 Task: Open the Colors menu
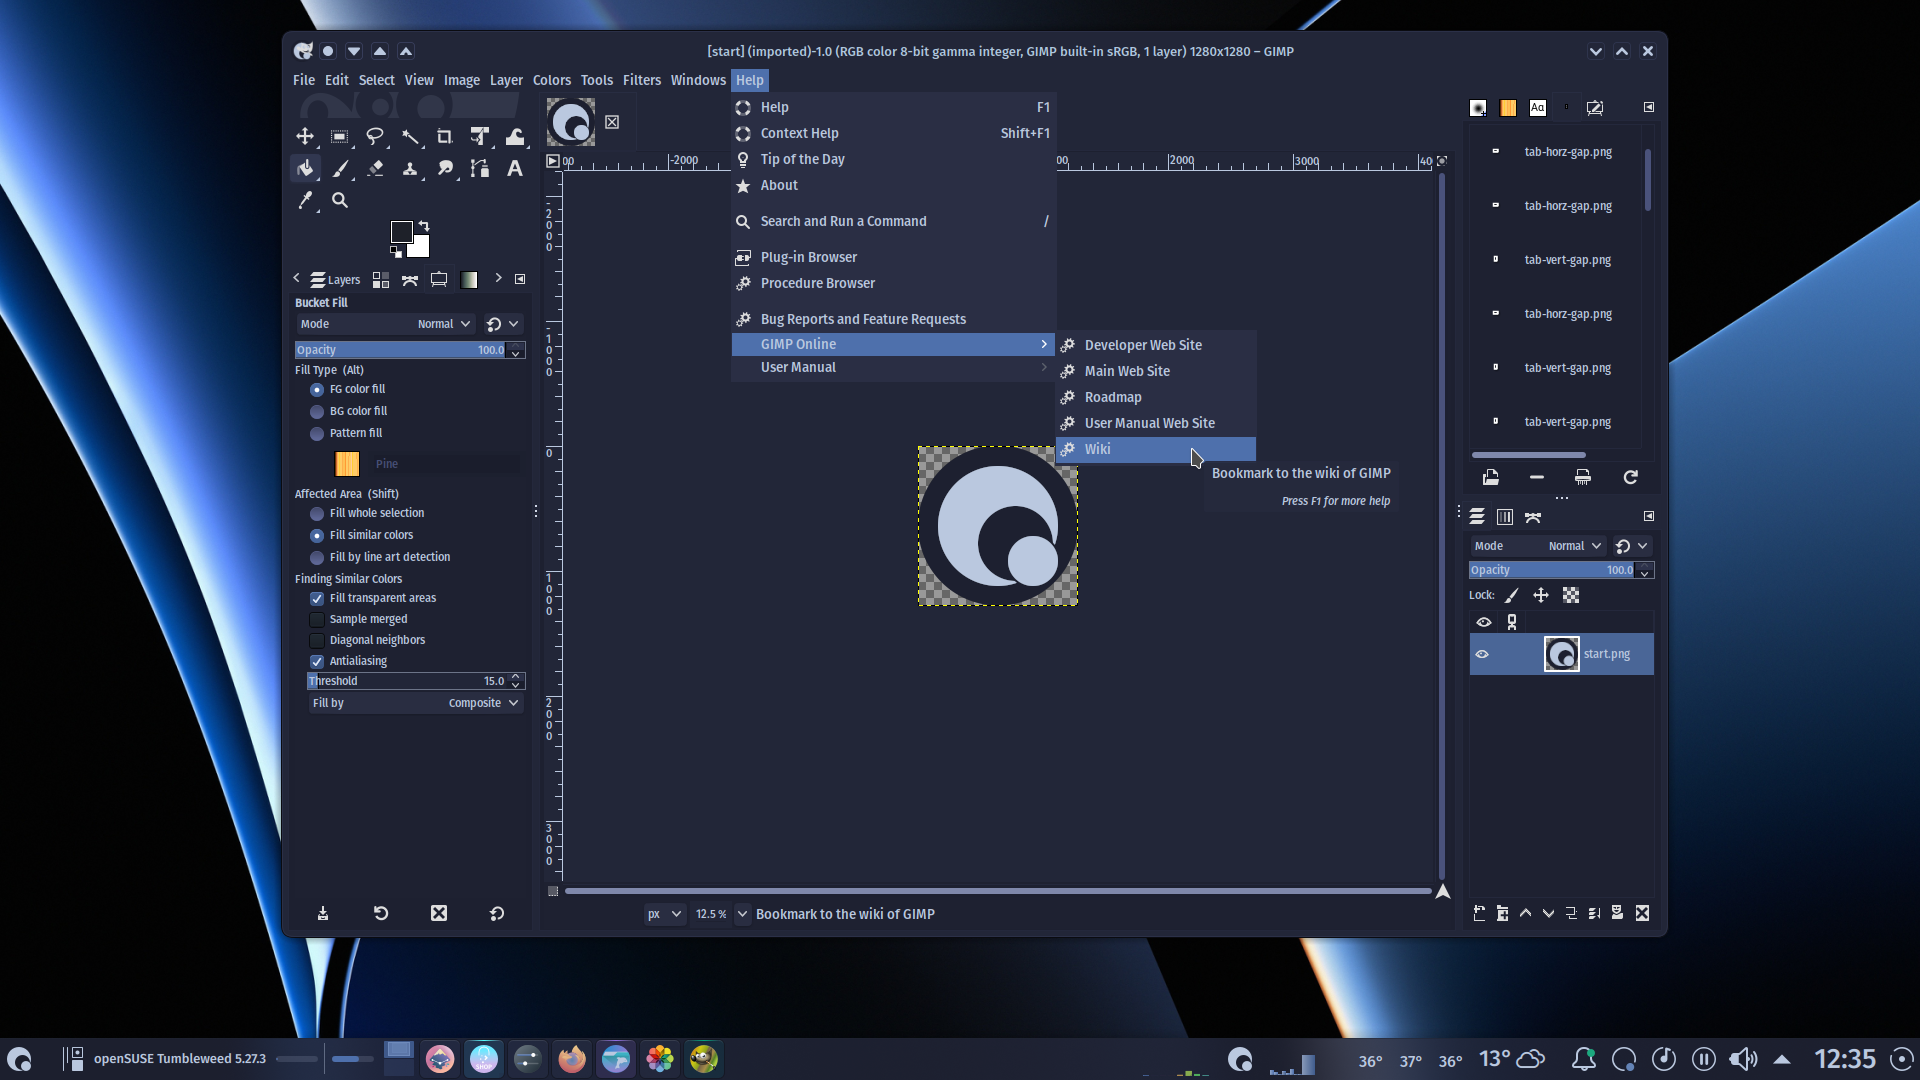point(552,80)
